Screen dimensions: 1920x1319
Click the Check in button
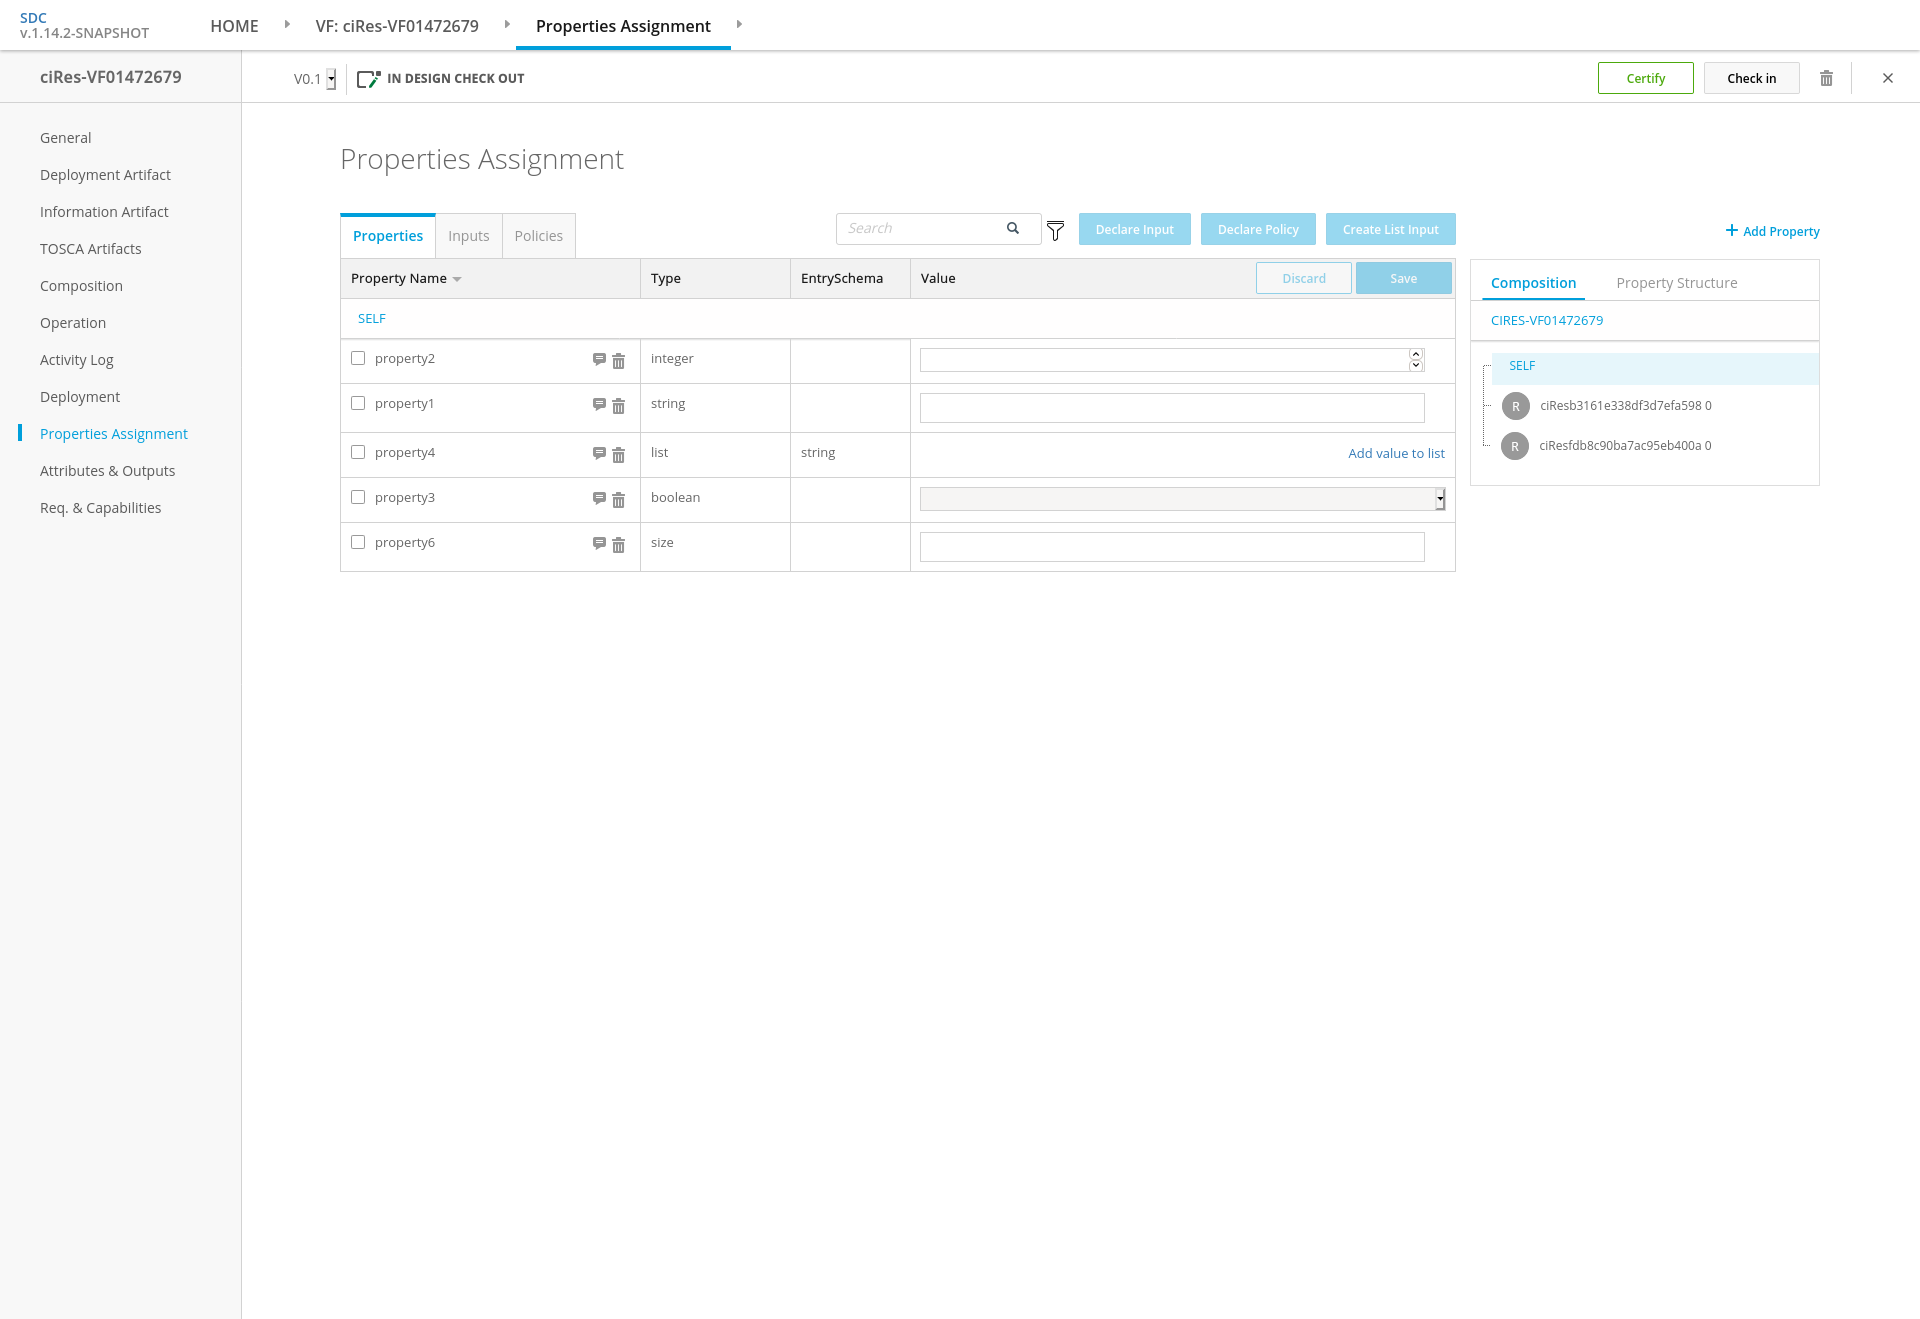(1752, 78)
